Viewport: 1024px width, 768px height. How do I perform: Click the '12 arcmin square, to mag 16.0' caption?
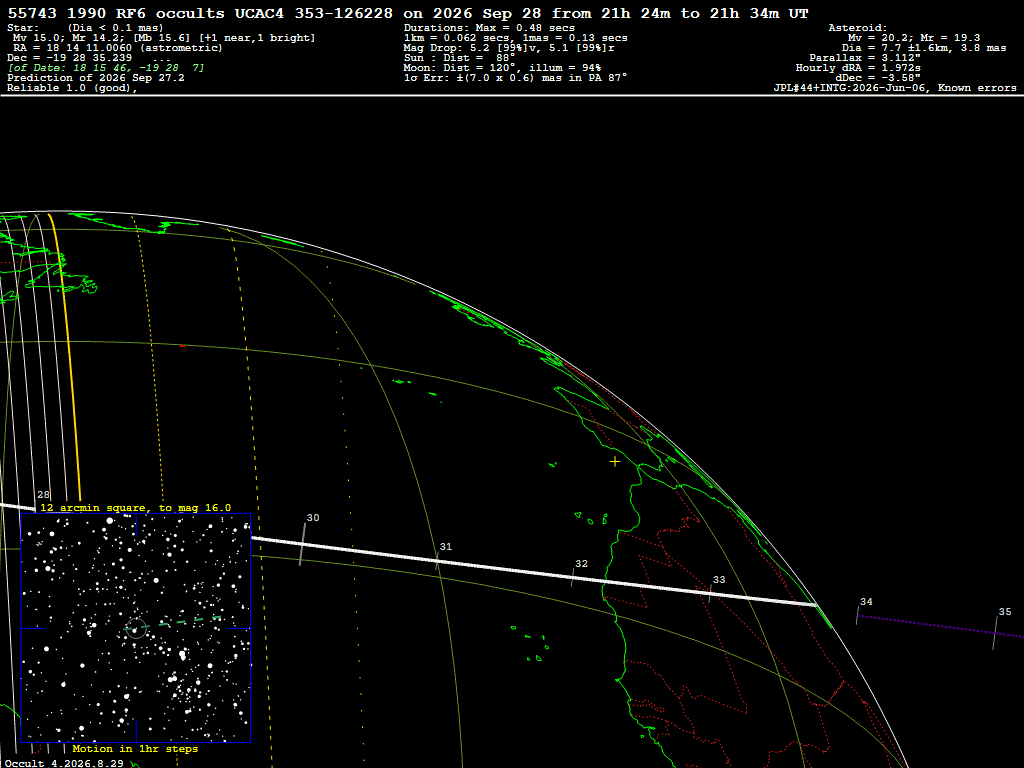(x=135, y=507)
